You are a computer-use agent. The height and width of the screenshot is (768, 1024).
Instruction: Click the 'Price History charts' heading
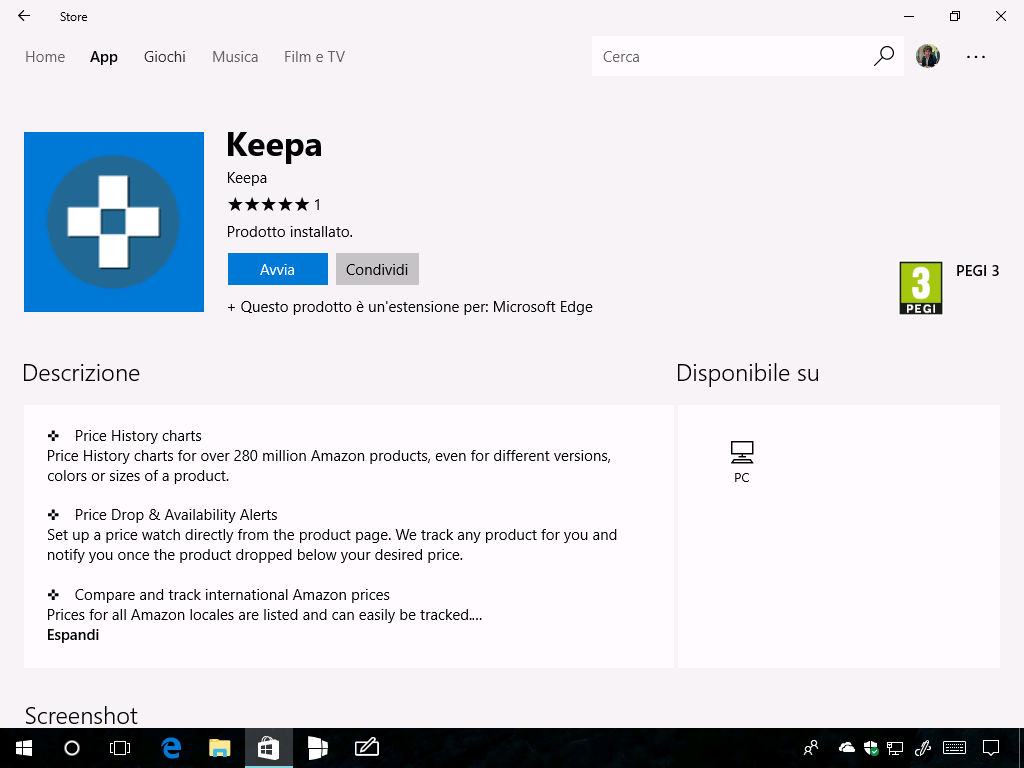[138, 436]
